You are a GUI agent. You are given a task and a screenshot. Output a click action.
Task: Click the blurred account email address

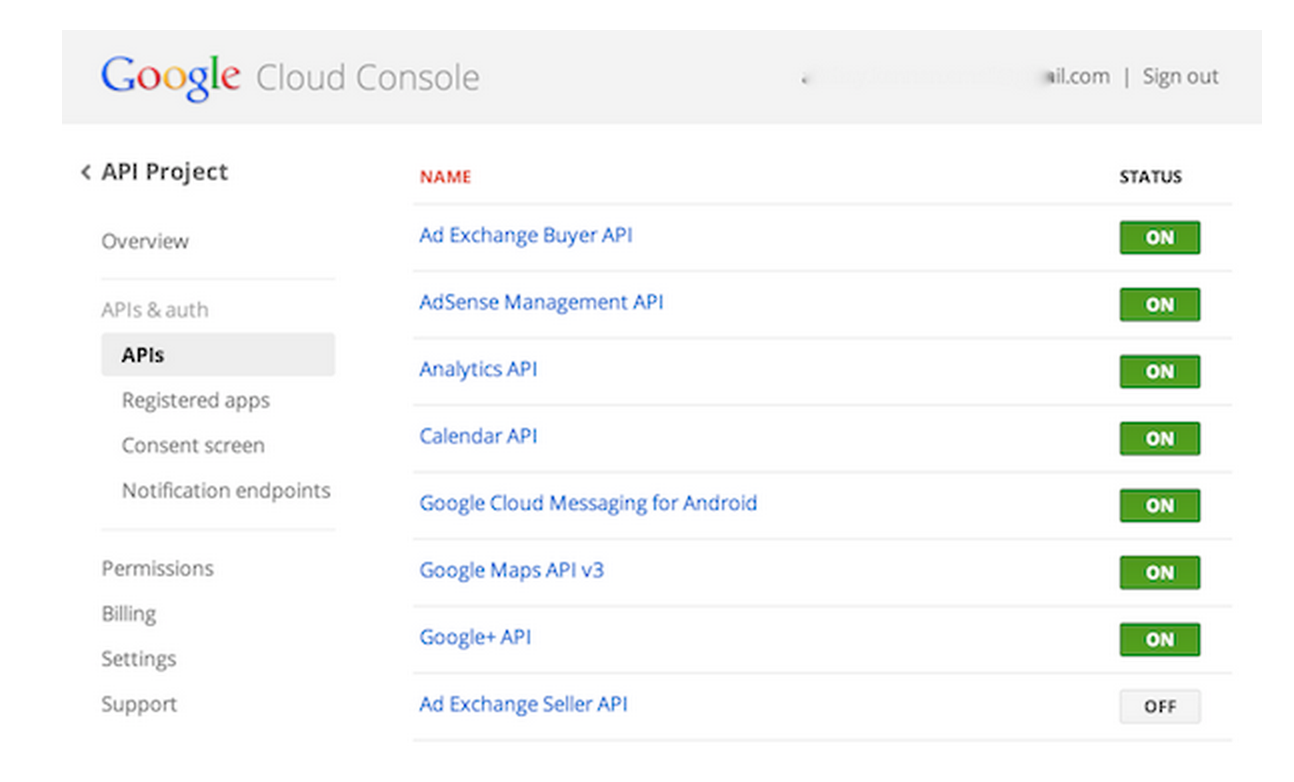pyautogui.click(x=955, y=77)
